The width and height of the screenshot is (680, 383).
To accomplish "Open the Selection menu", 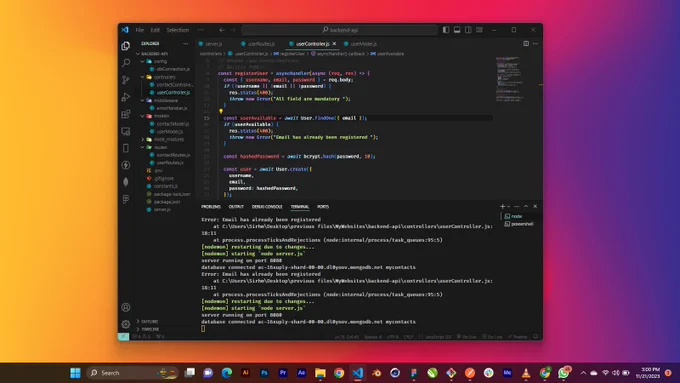I will click(178, 30).
